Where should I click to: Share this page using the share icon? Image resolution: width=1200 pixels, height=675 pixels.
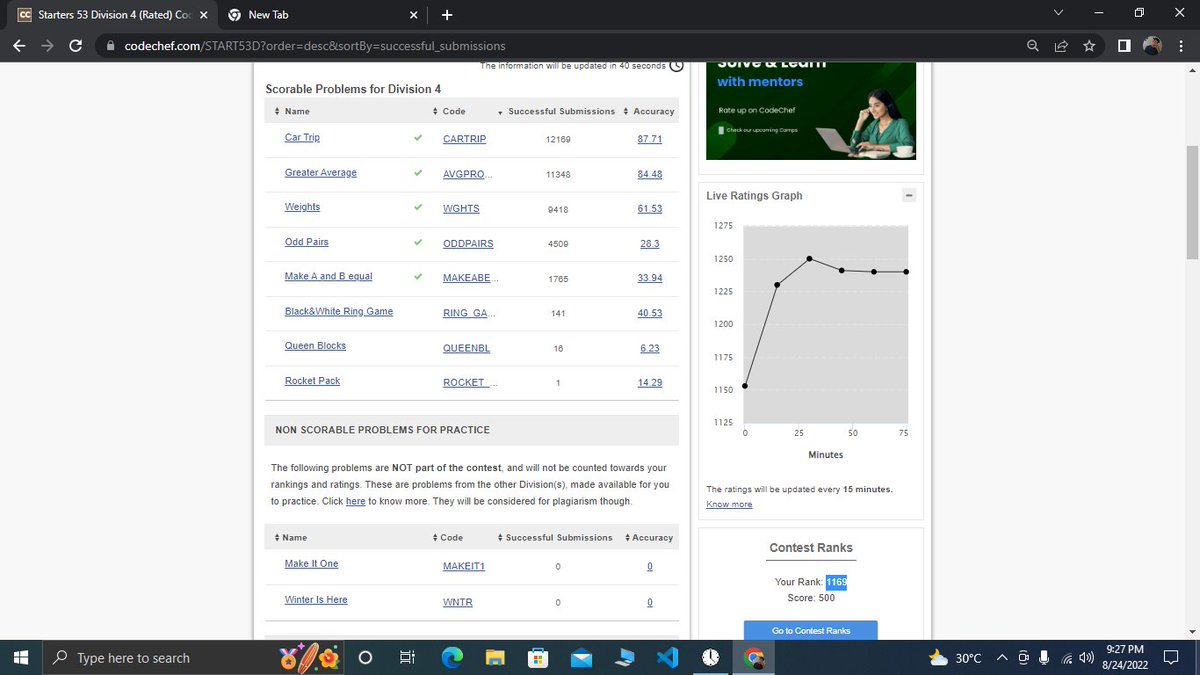[1060, 46]
